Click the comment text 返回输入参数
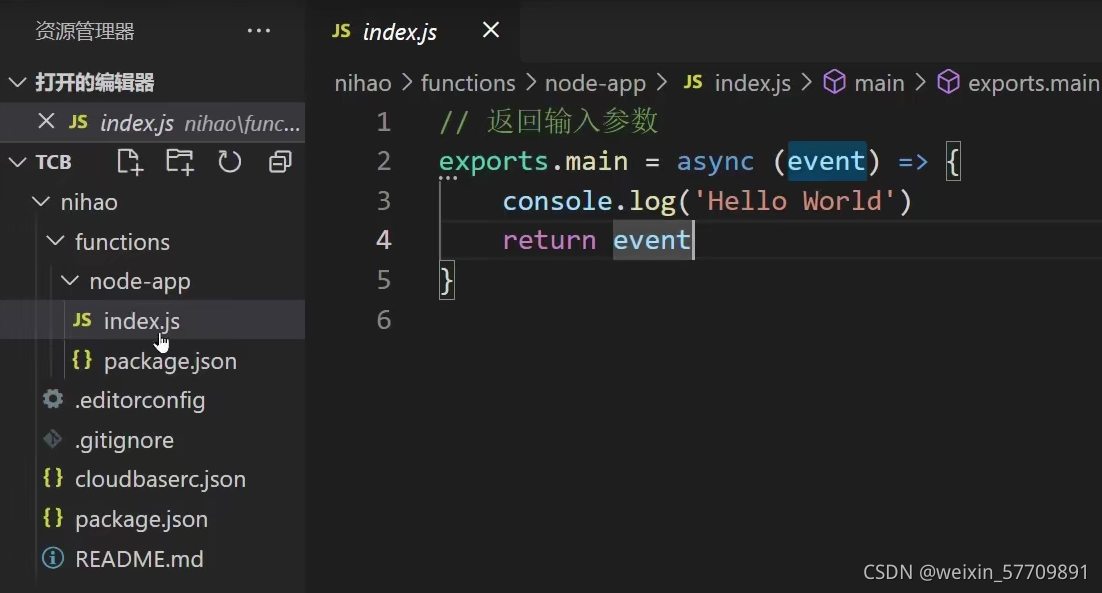 click(572, 122)
